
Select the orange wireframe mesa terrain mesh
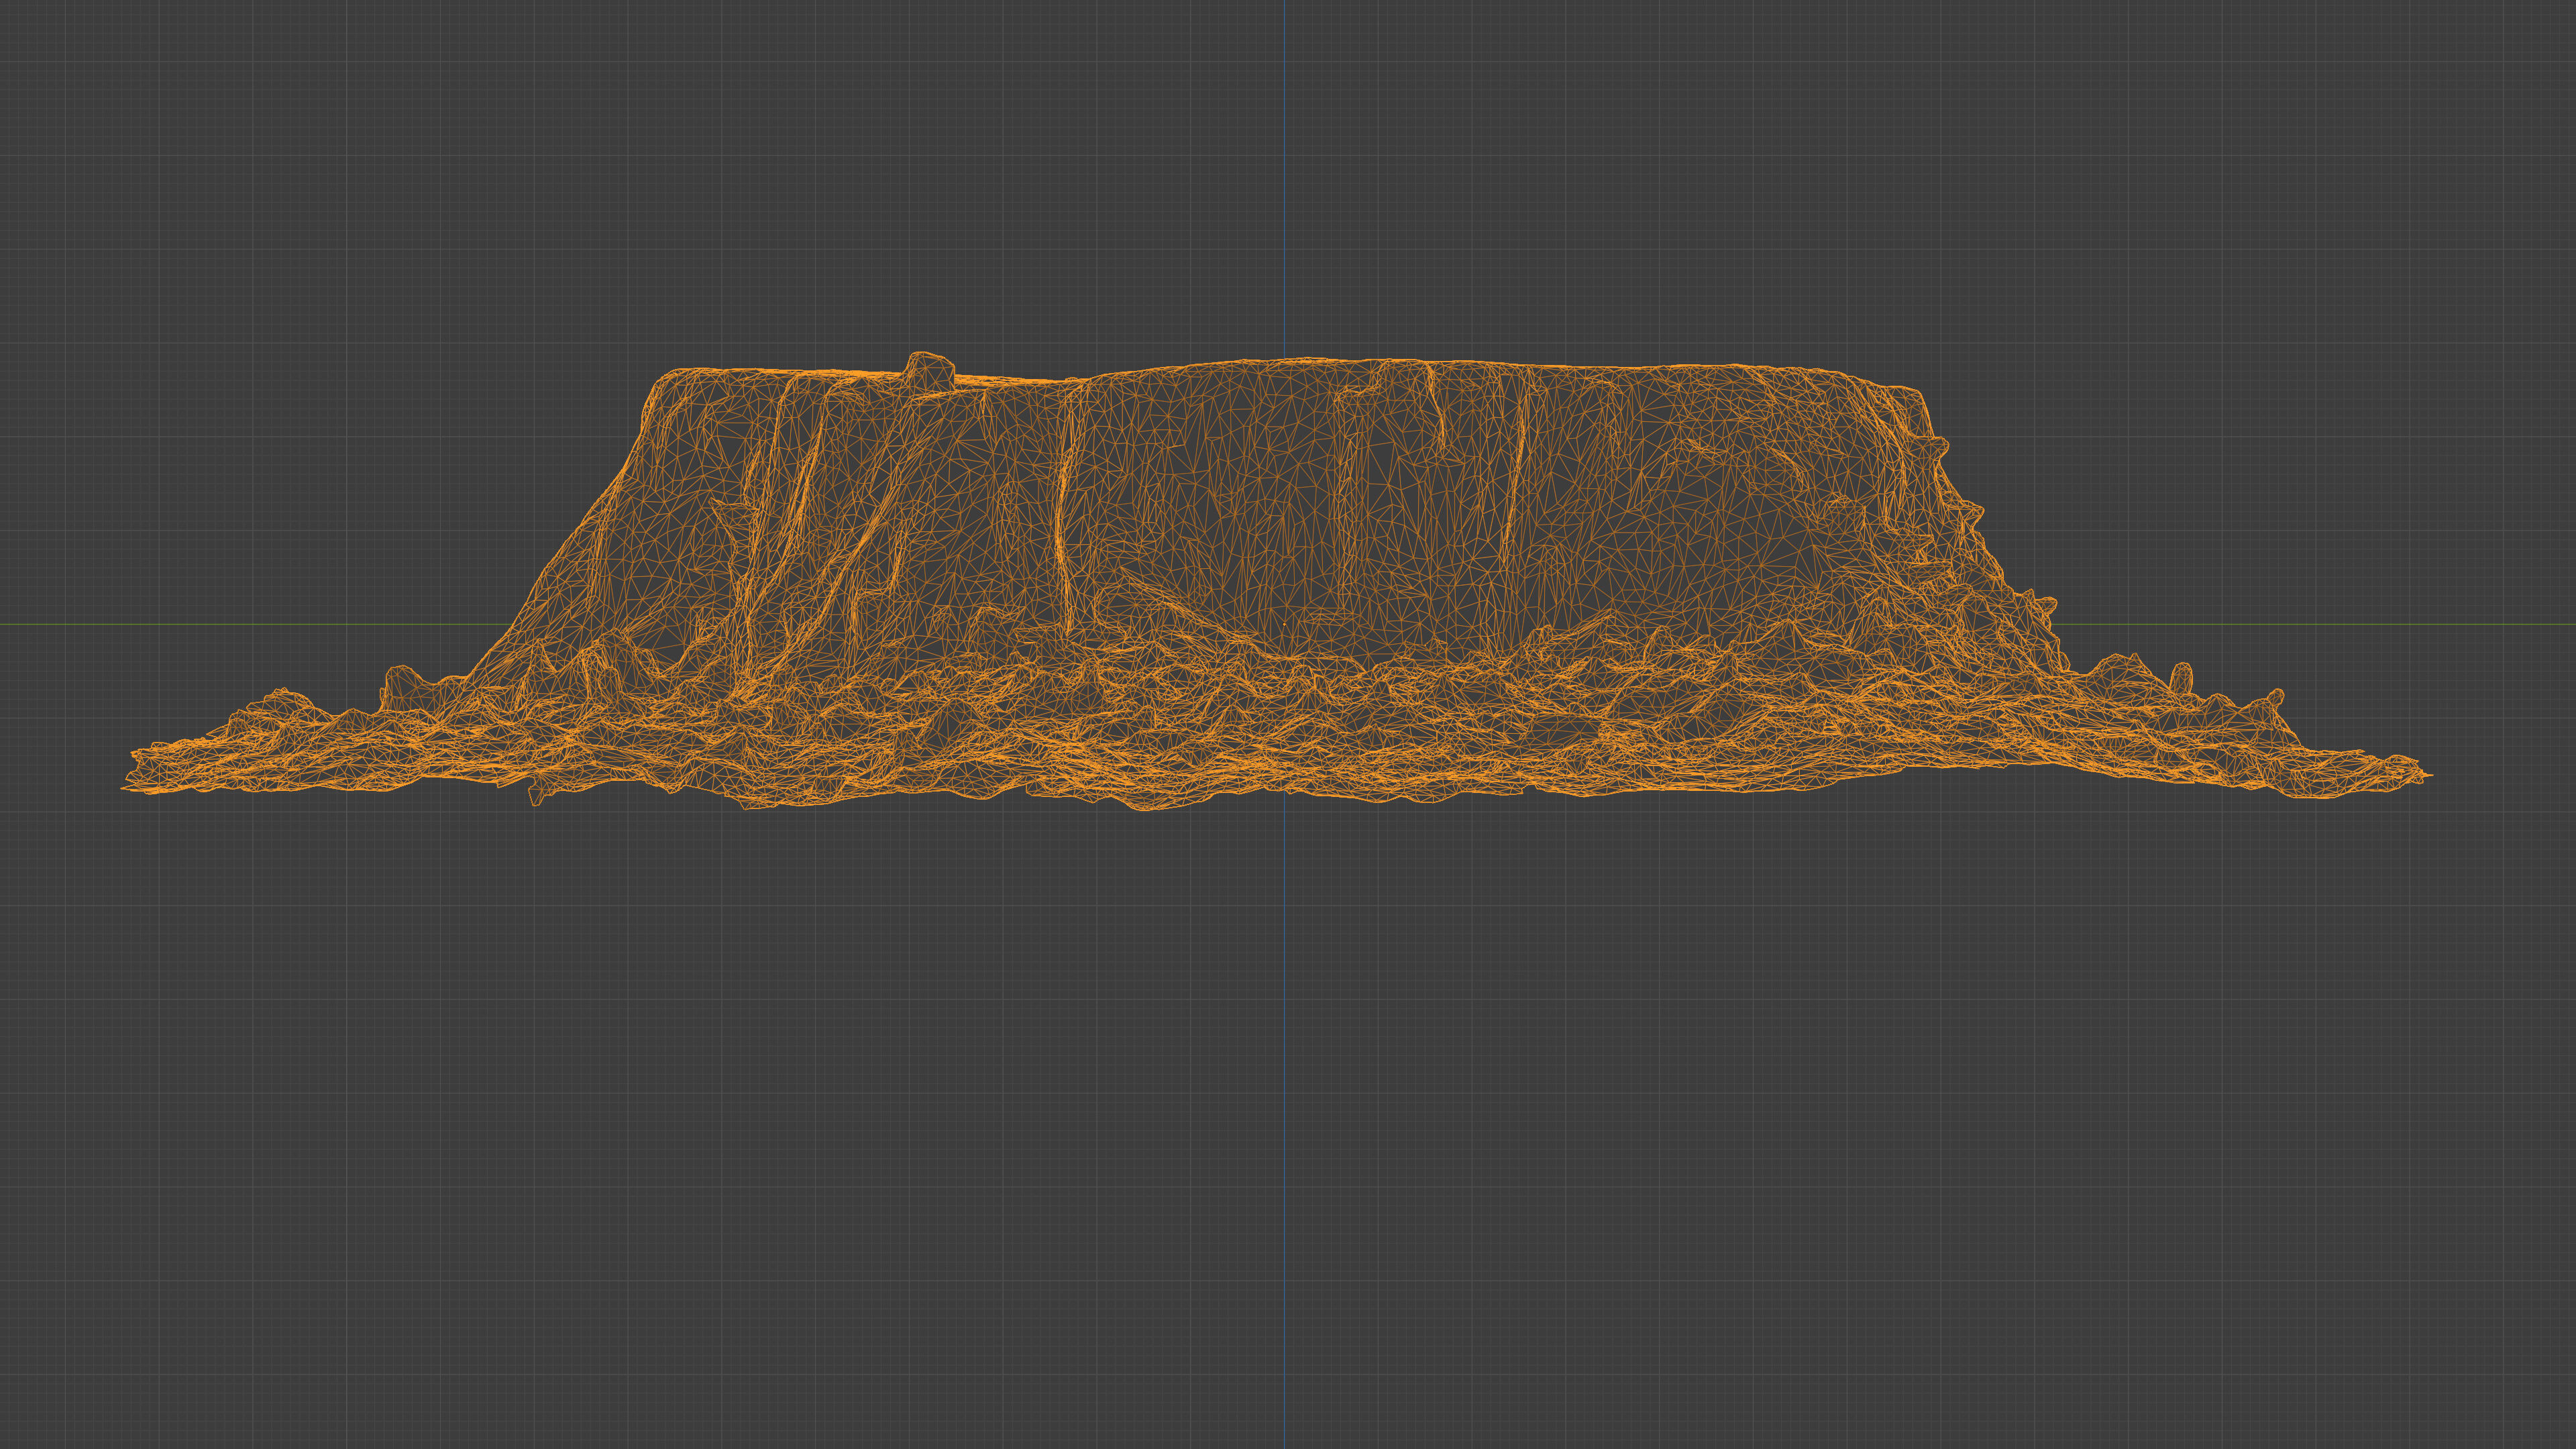tap(1277, 581)
